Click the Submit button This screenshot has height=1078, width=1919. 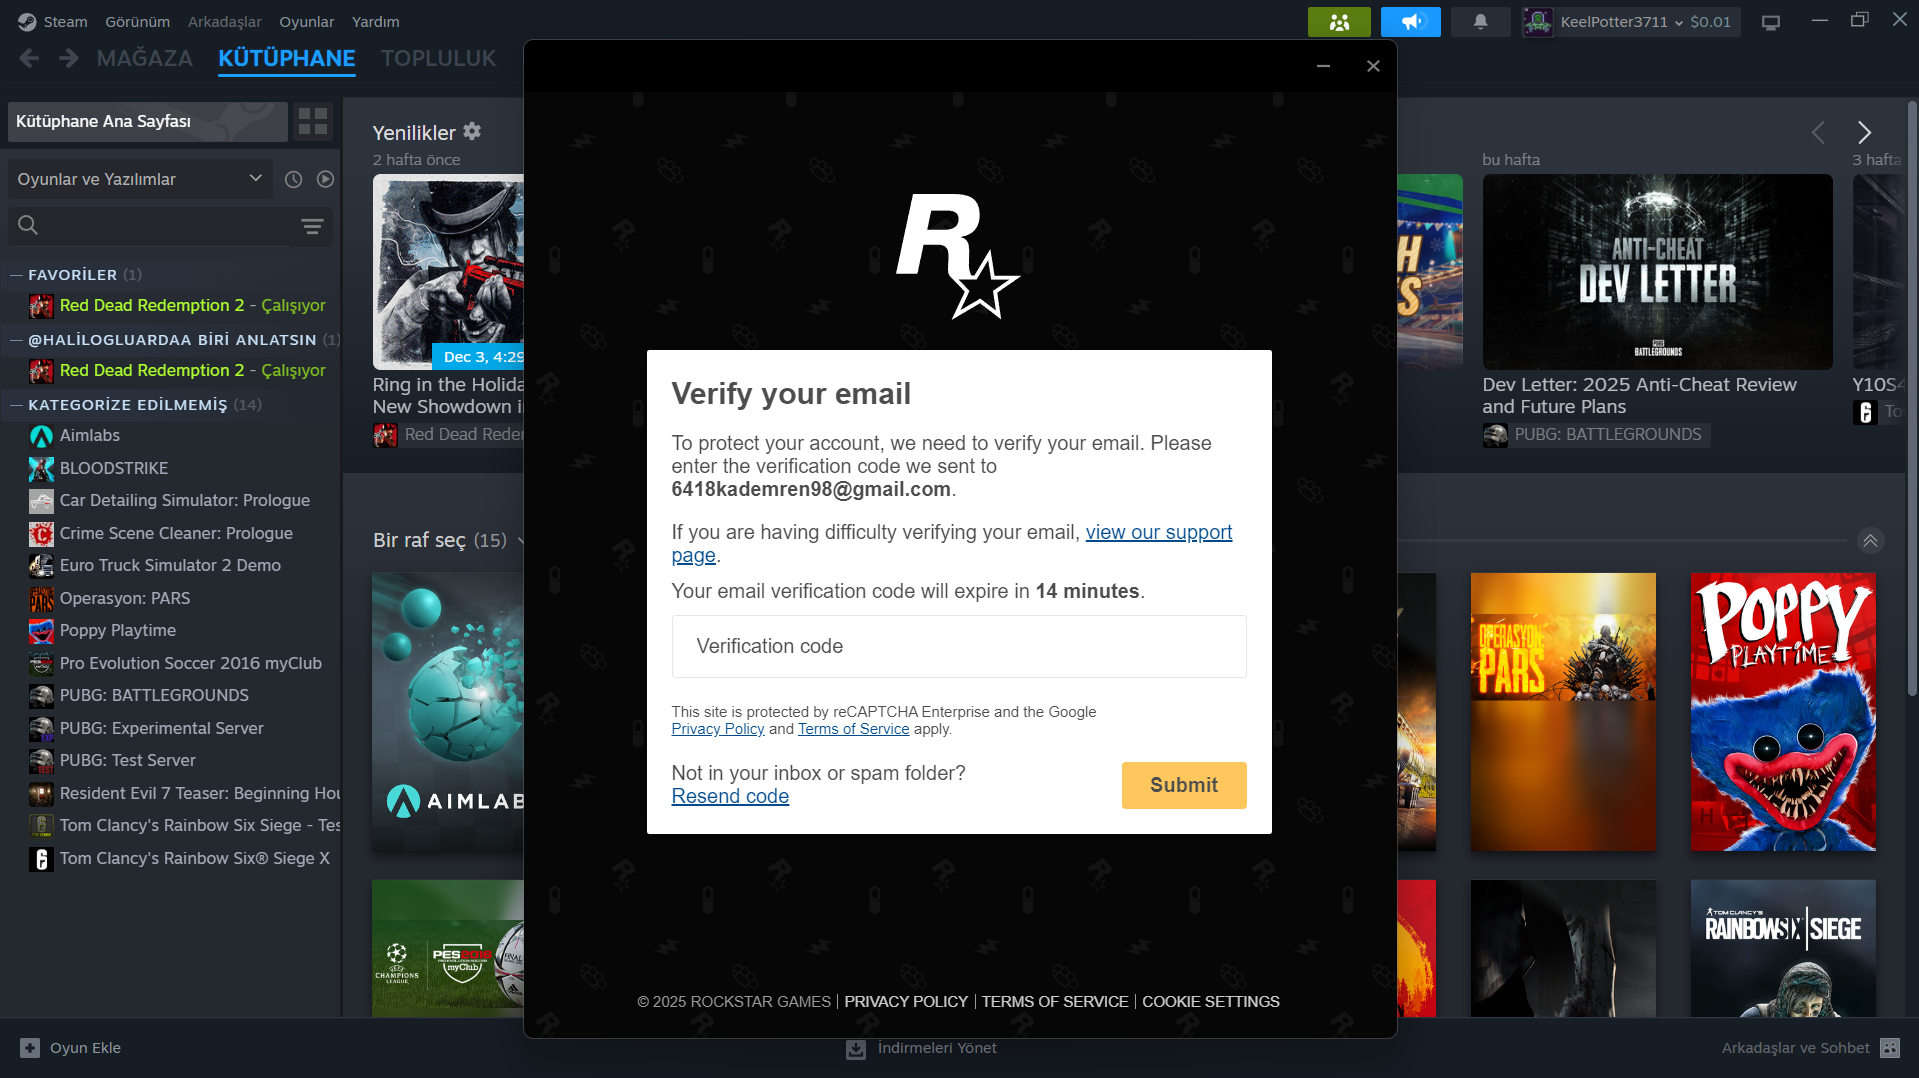1184,785
